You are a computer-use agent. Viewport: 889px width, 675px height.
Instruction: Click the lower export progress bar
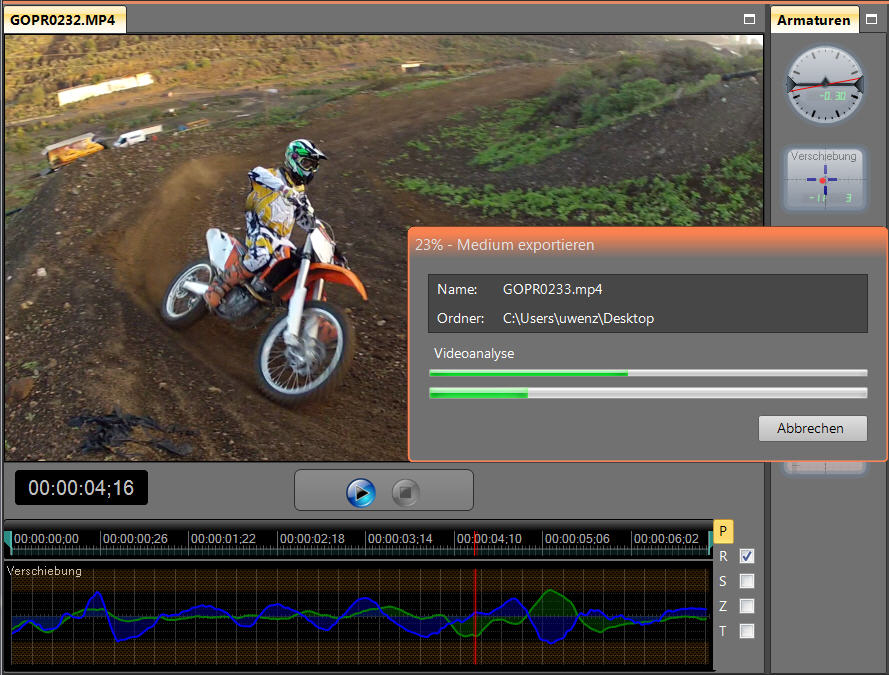[647, 393]
